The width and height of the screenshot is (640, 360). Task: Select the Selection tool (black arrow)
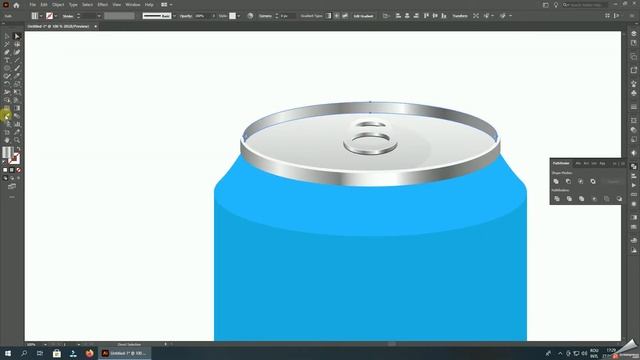(x=7, y=36)
